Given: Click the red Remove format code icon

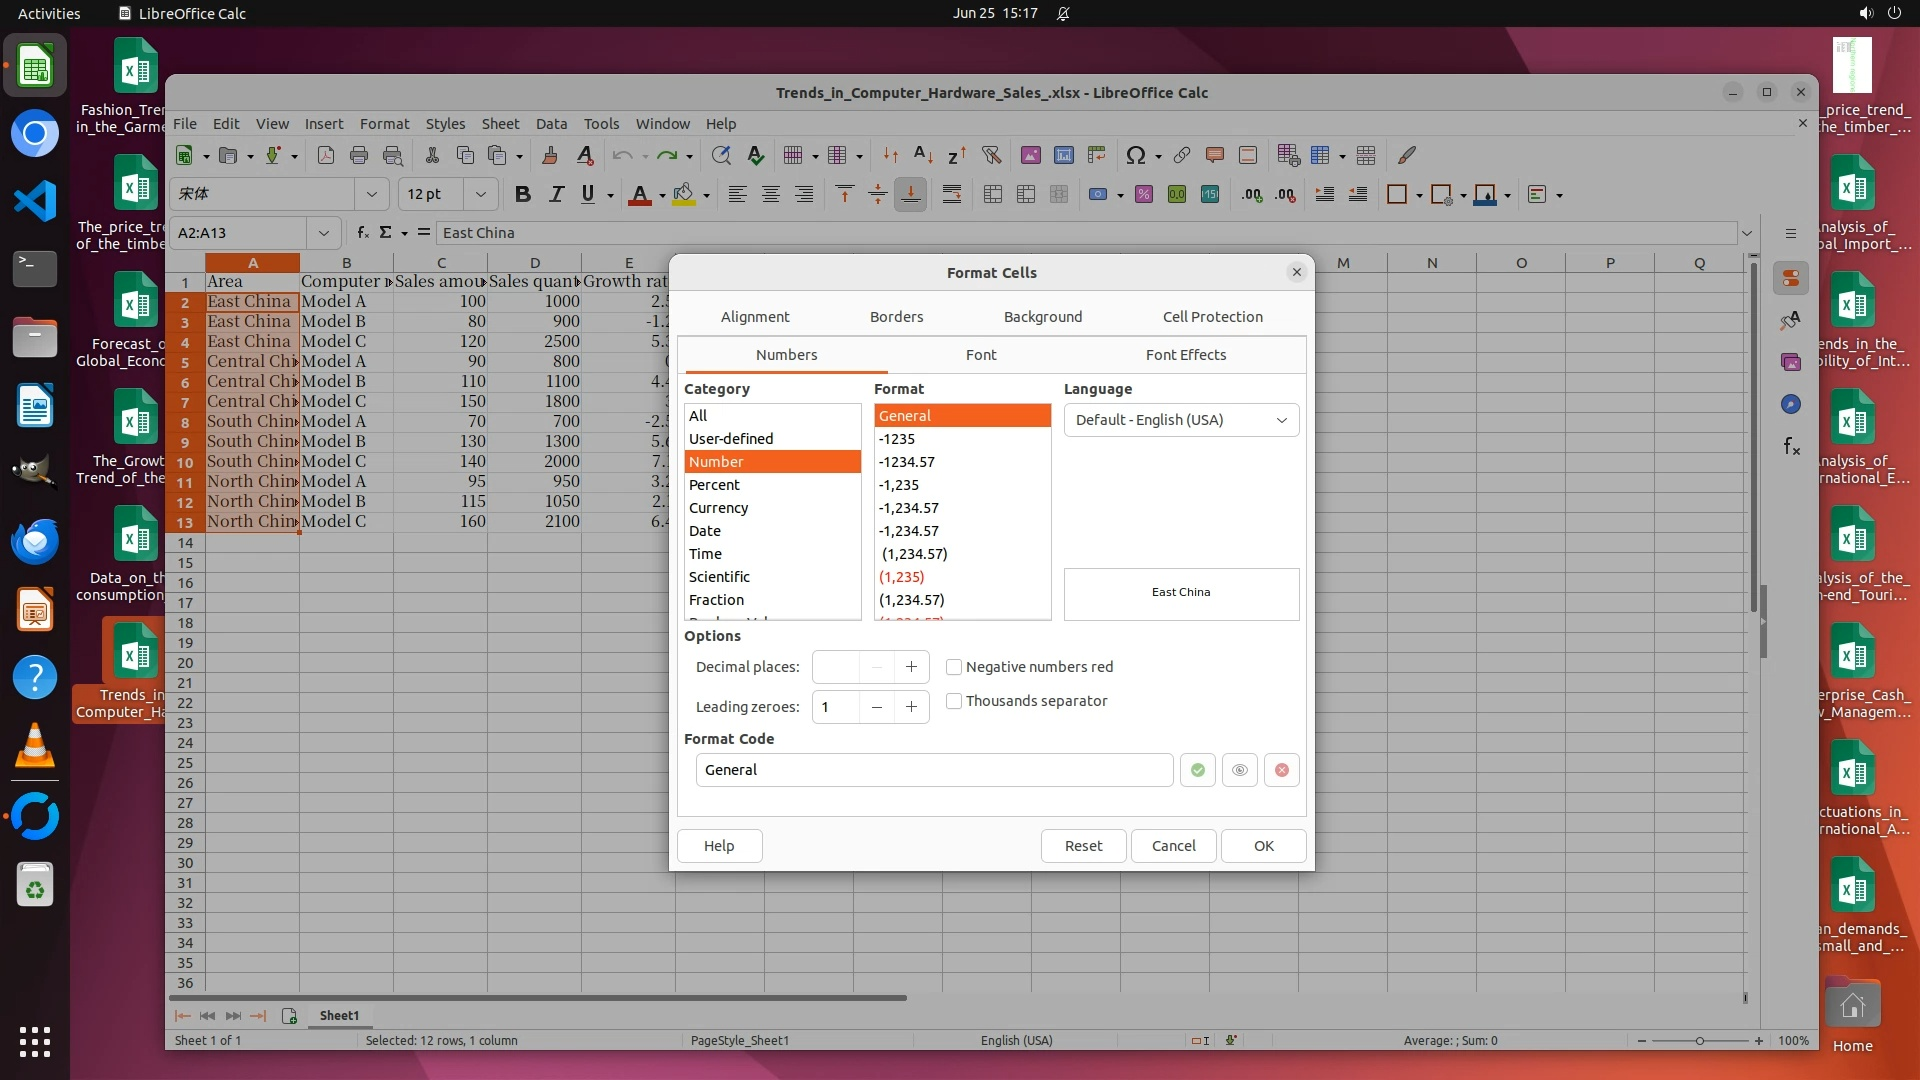Looking at the screenshot, I should point(1281,770).
